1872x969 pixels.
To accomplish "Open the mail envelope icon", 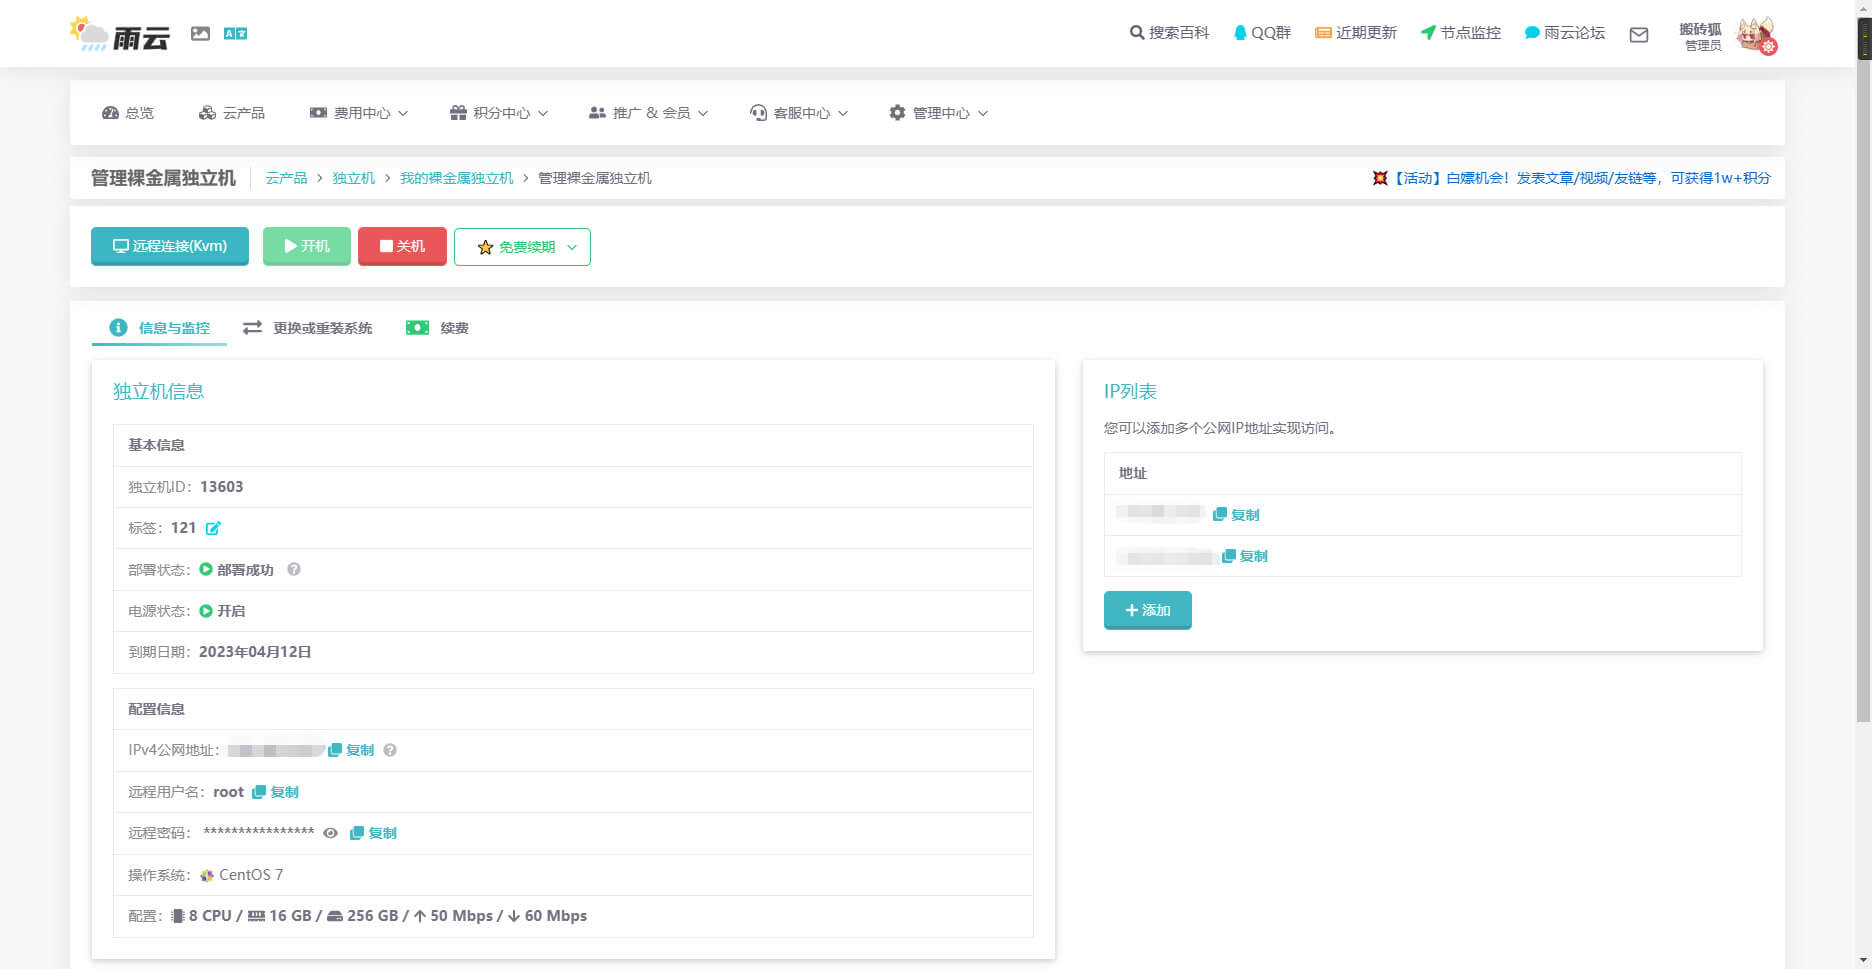I will pyautogui.click(x=1639, y=35).
